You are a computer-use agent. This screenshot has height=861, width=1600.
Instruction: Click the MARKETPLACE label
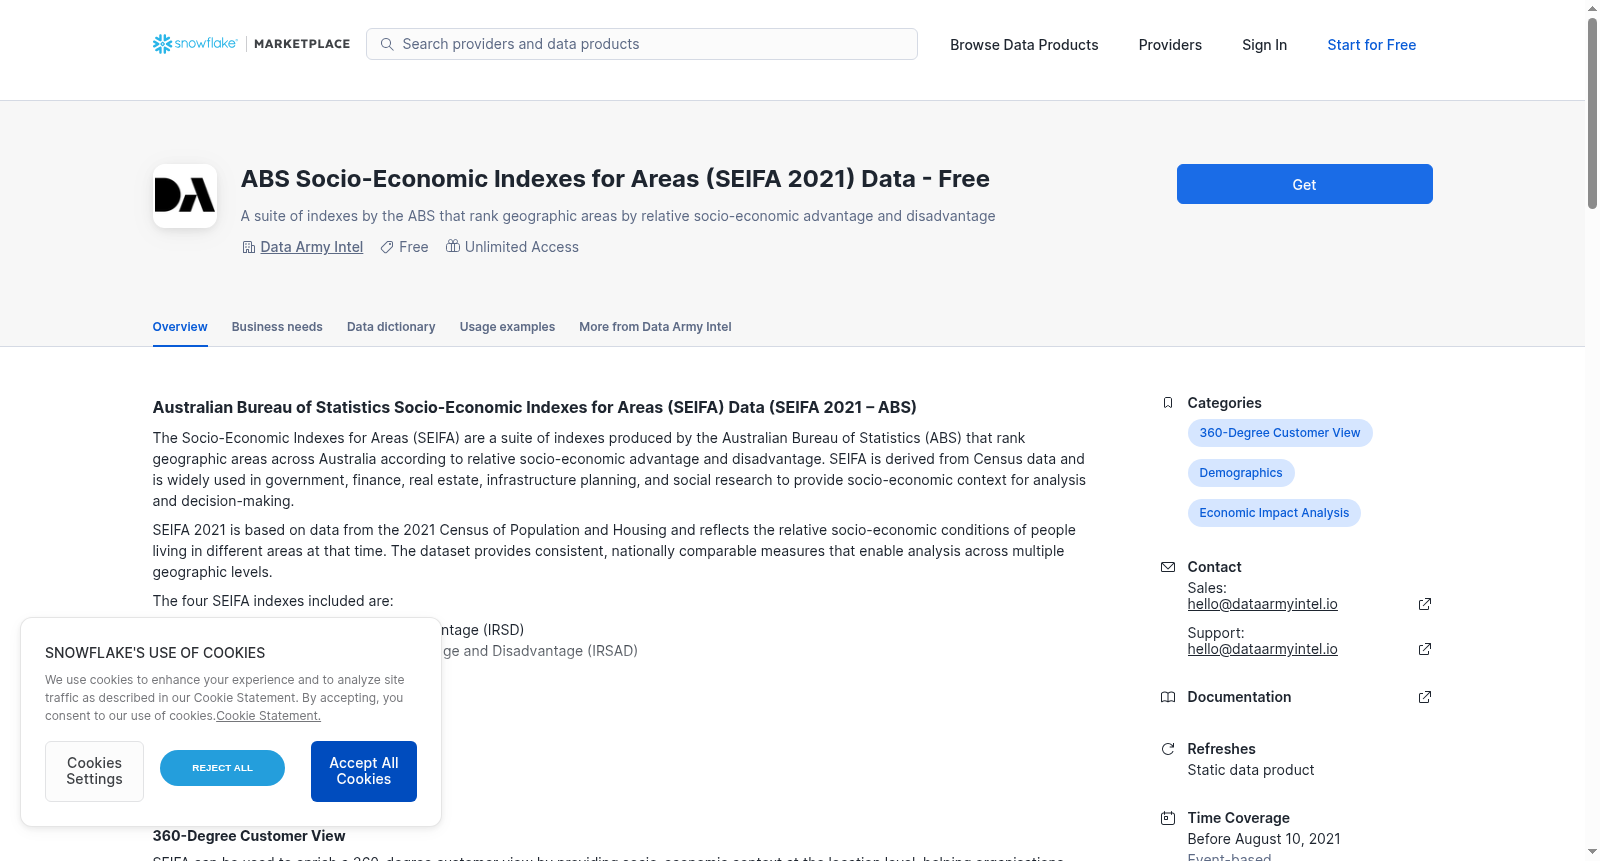tap(302, 44)
